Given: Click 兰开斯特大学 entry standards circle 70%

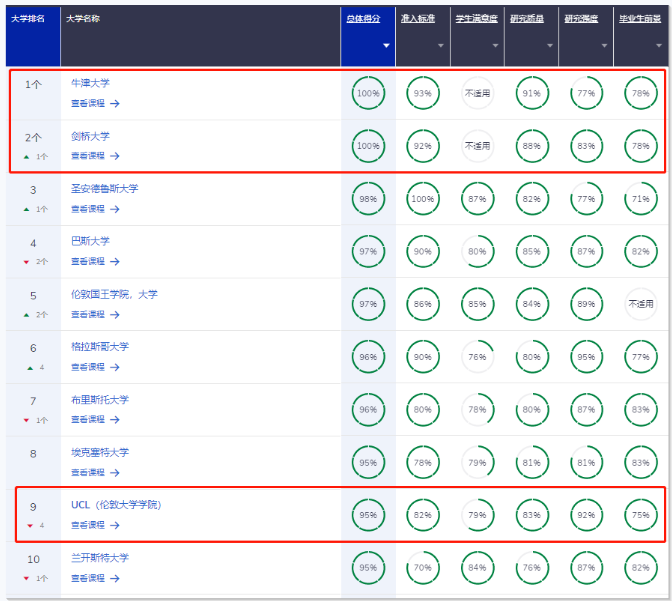Looking at the screenshot, I should click(423, 568).
